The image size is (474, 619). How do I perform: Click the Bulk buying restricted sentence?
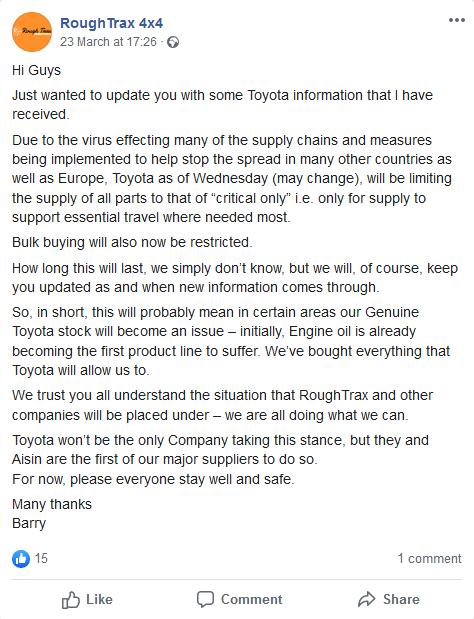132,242
